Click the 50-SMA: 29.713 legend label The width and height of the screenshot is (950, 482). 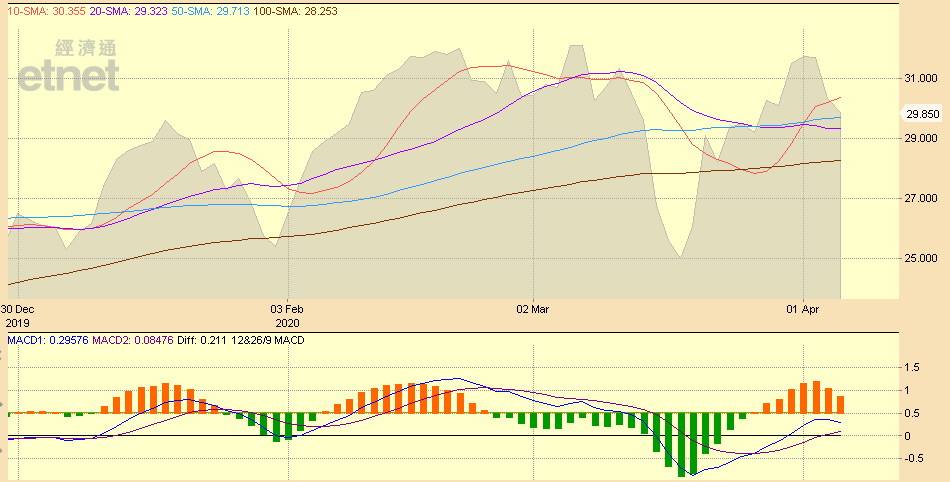pos(210,11)
